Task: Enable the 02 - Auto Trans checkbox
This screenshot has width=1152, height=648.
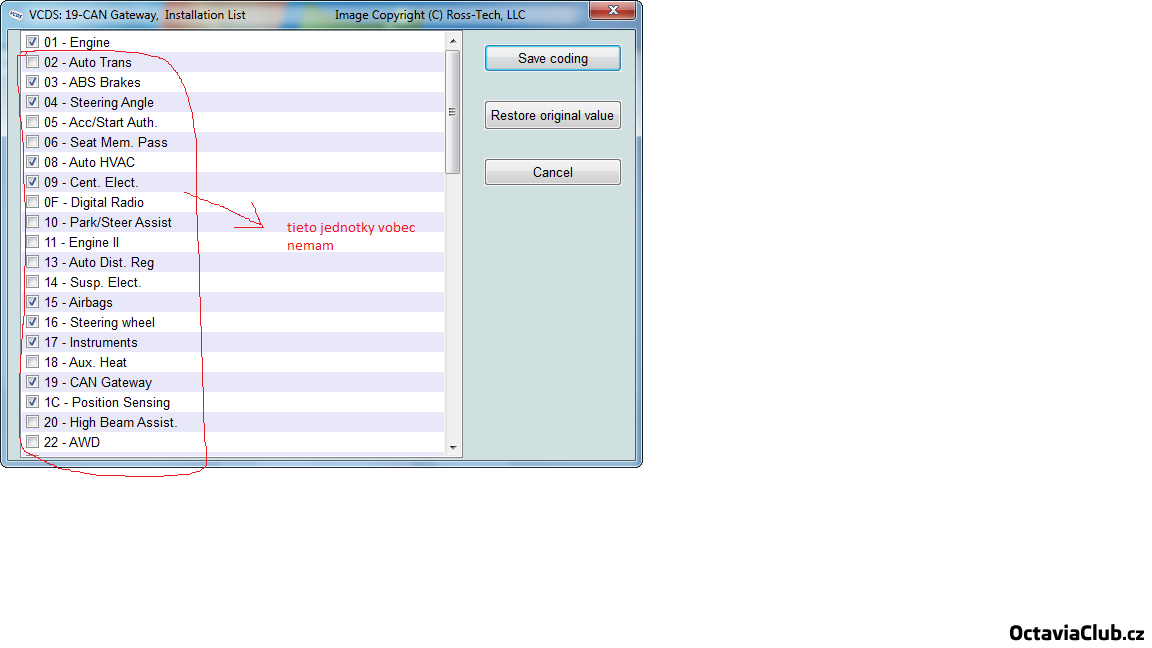Action: pos(33,62)
